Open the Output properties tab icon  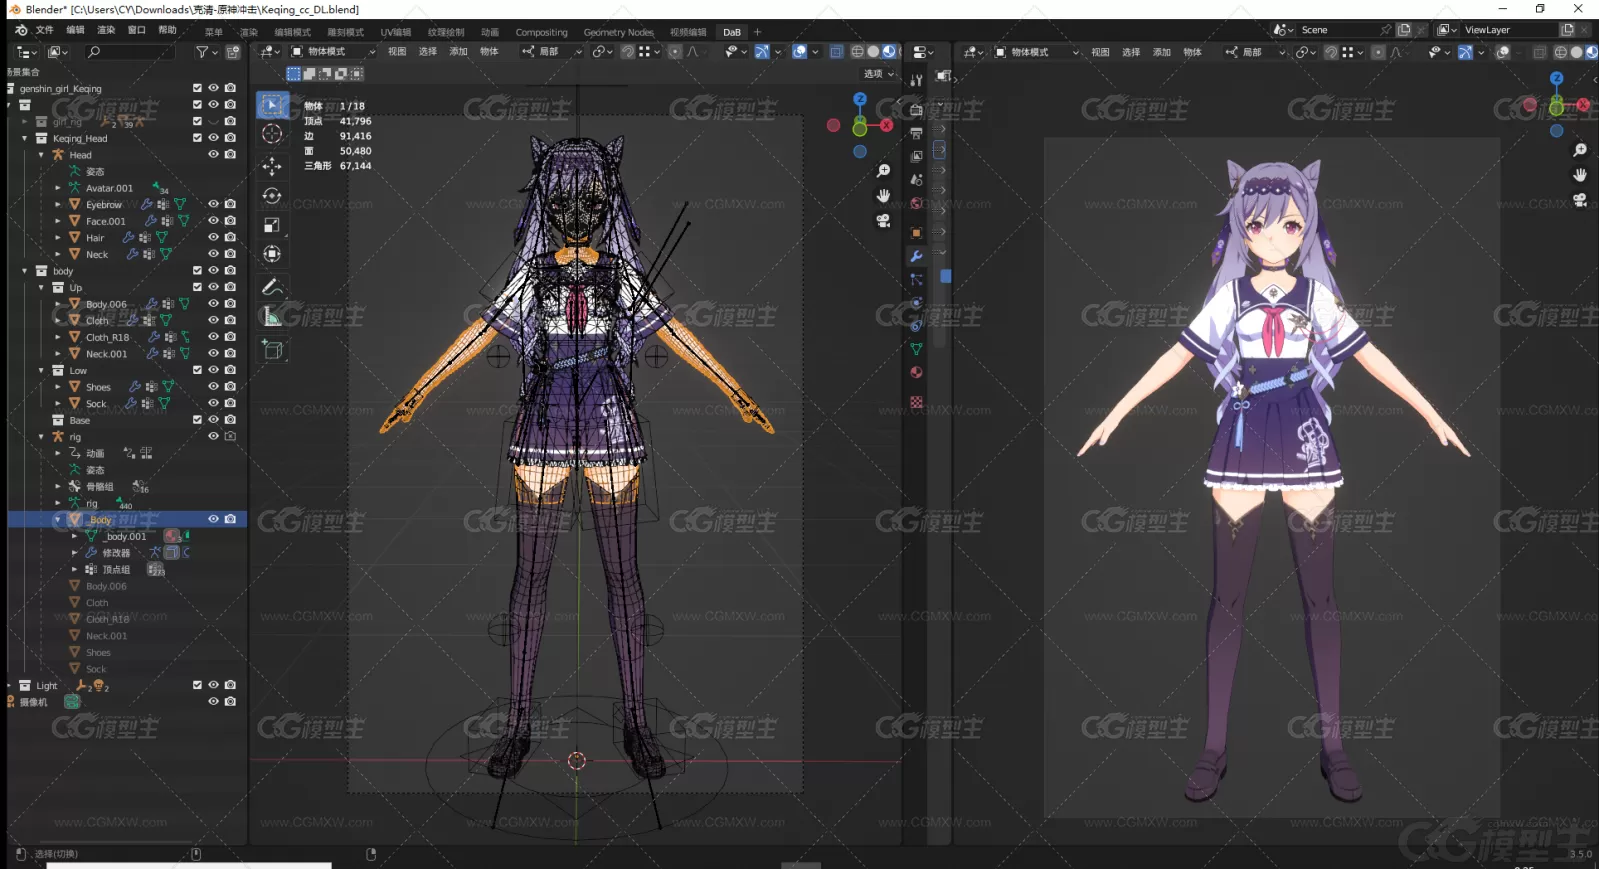916,133
